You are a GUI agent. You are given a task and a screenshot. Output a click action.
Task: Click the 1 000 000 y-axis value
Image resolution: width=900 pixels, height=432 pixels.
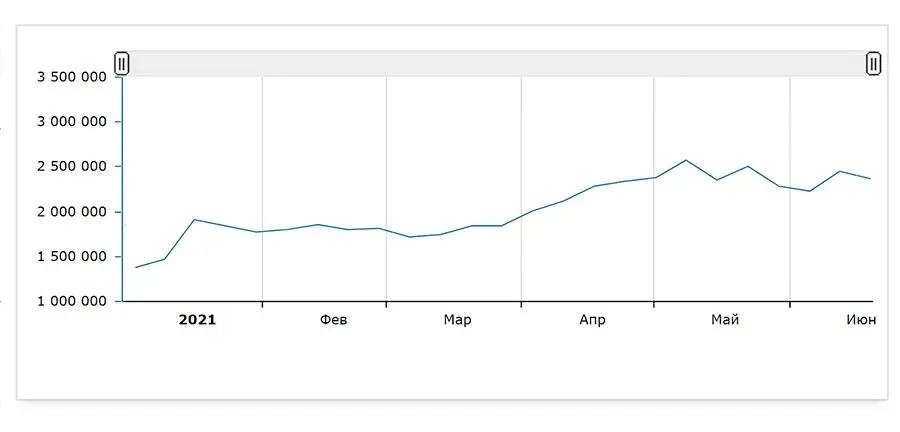(71, 301)
